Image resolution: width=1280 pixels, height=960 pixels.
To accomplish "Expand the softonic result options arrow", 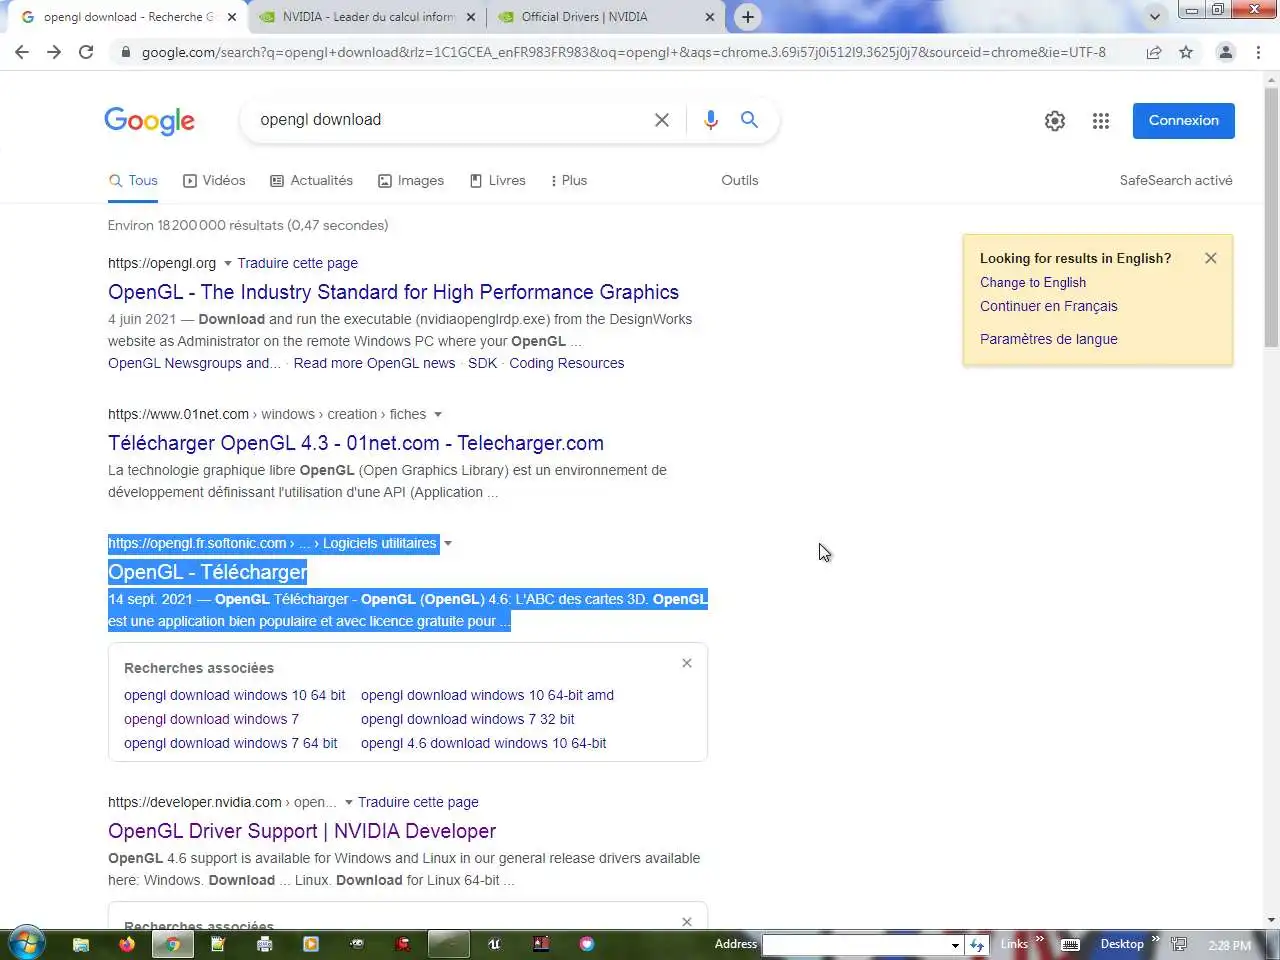I will coord(448,543).
